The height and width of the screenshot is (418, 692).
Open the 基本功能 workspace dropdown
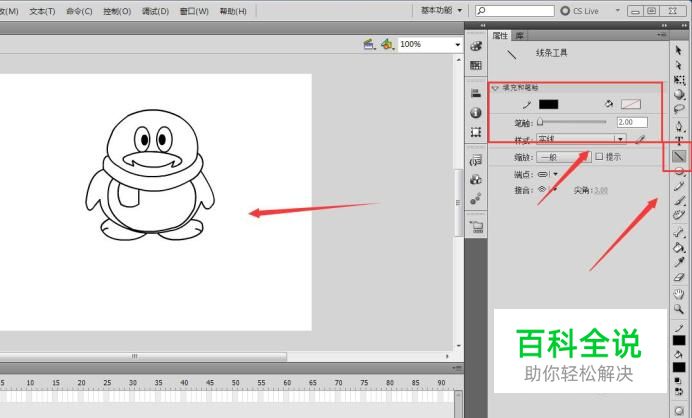click(x=441, y=11)
